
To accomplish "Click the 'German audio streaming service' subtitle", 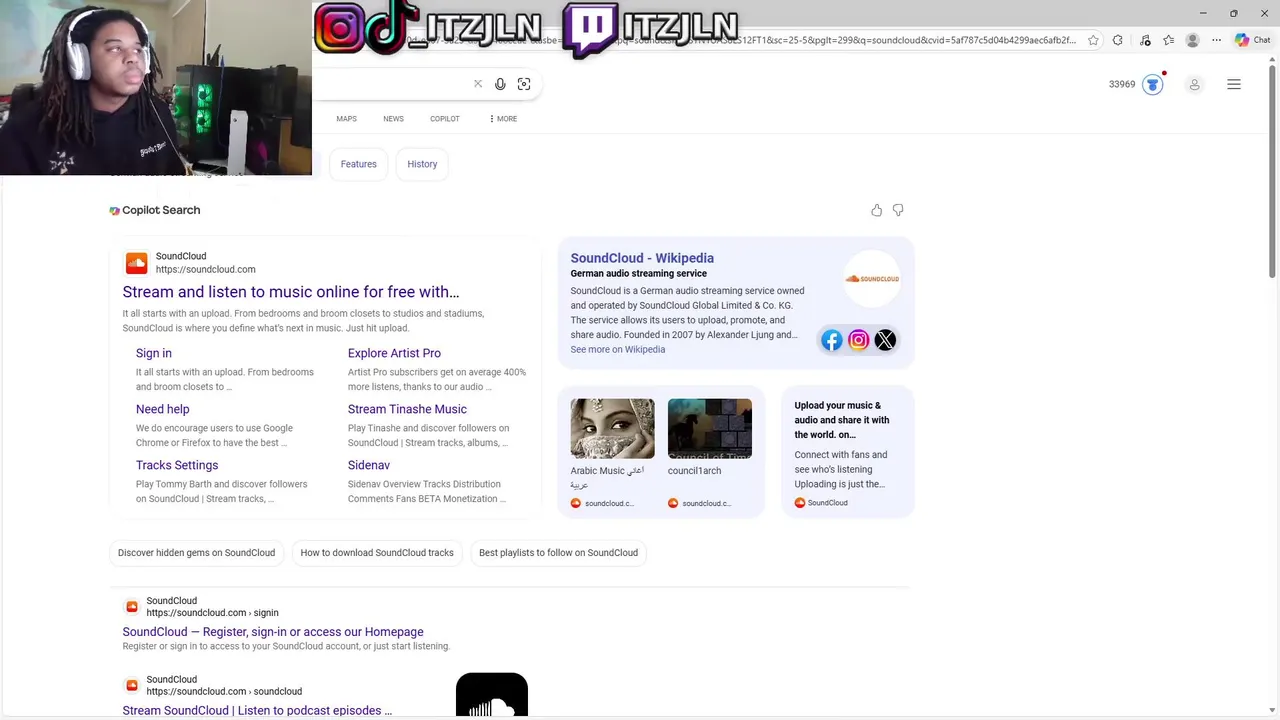I will pos(638,273).
